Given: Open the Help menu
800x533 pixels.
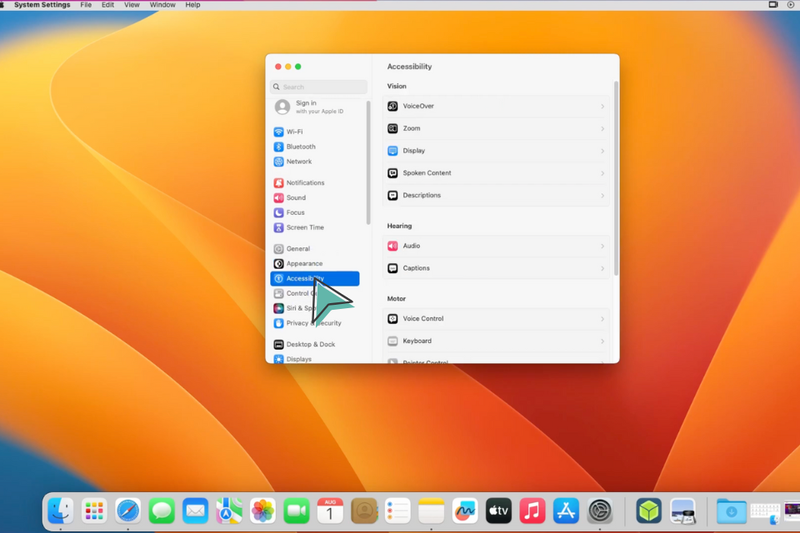Looking at the screenshot, I should pyautogui.click(x=193, y=5).
